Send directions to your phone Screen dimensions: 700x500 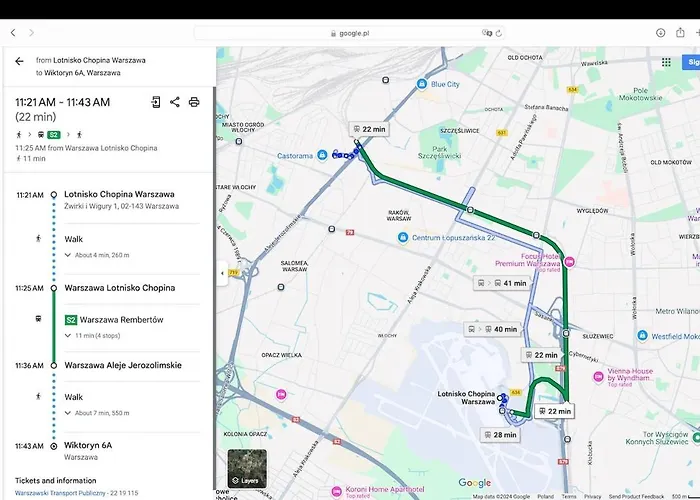pyautogui.click(x=156, y=102)
